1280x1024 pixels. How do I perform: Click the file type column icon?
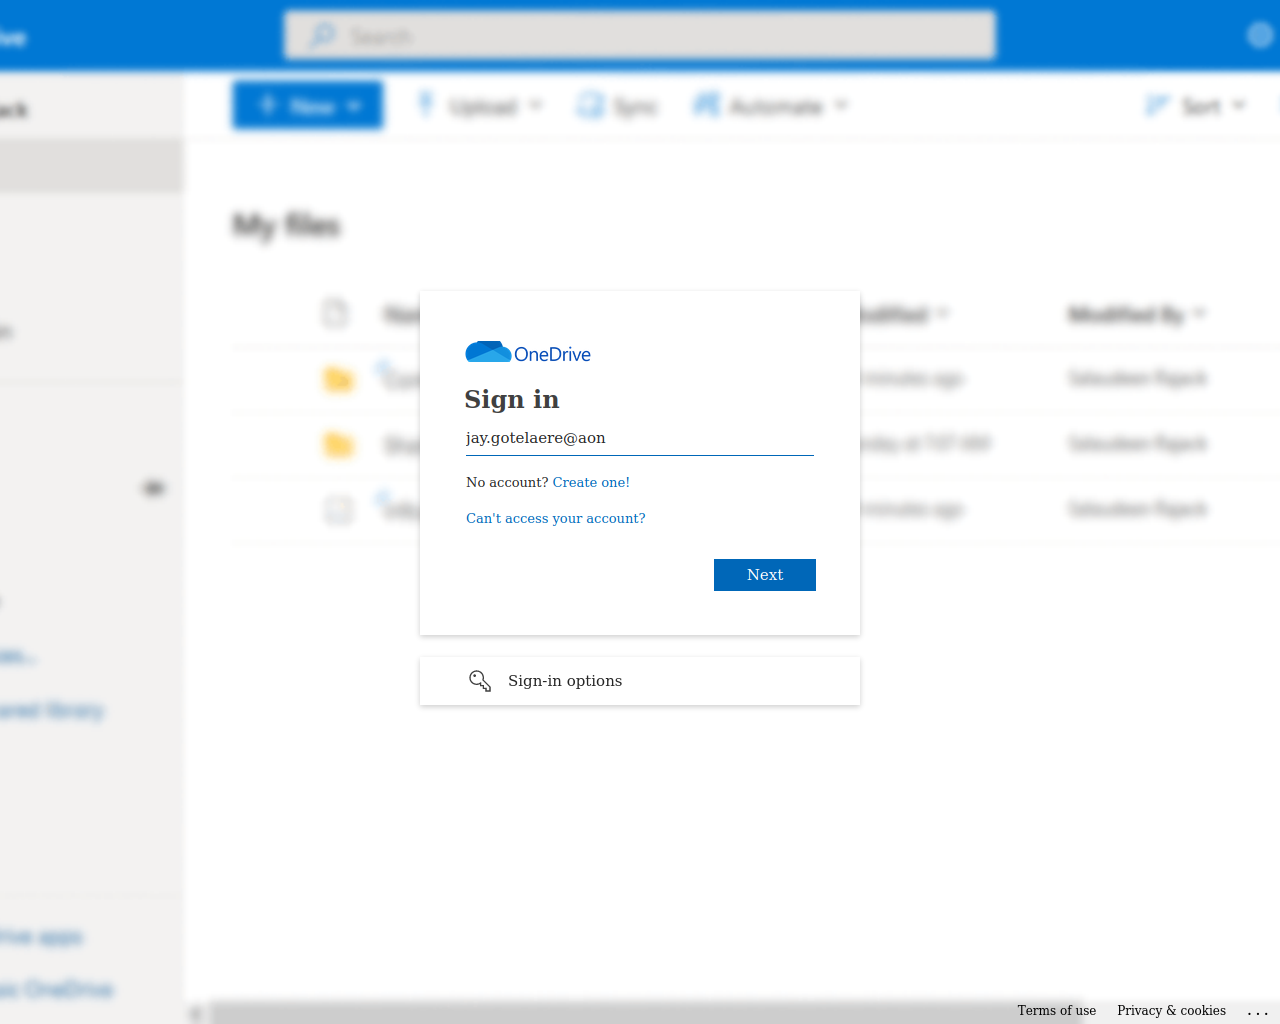coord(336,313)
